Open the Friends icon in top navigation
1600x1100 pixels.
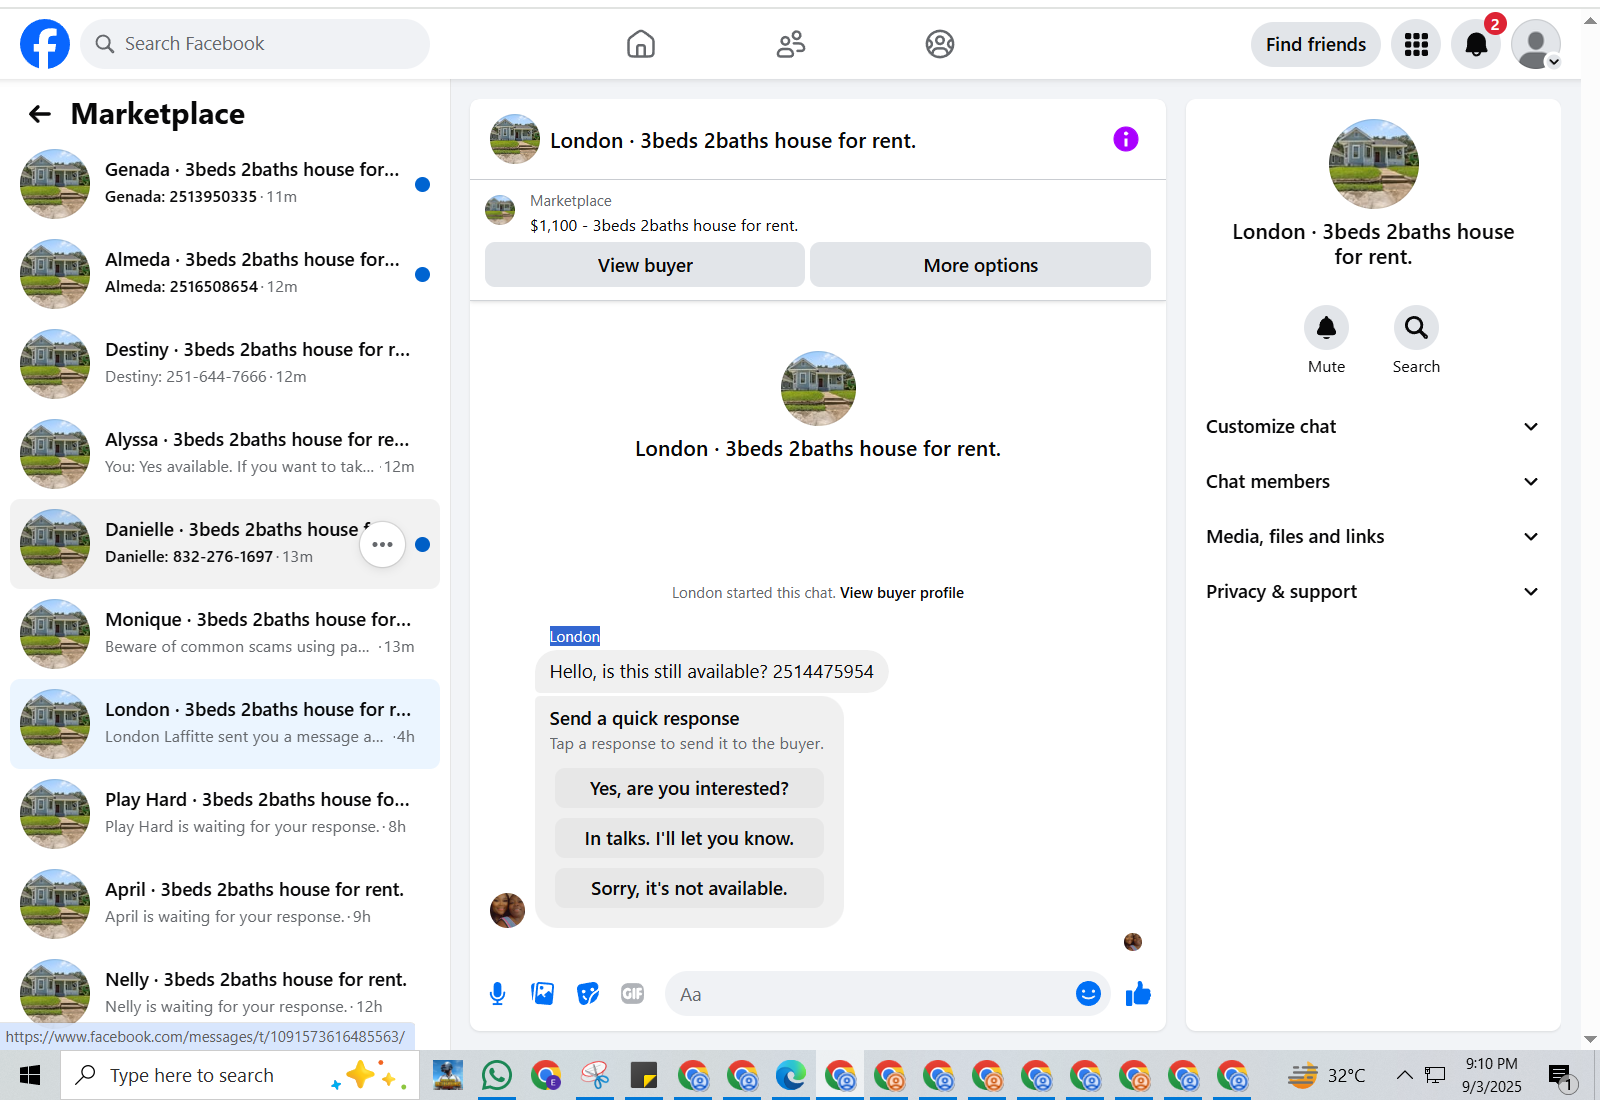pyautogui.click(x=791, y=44)
